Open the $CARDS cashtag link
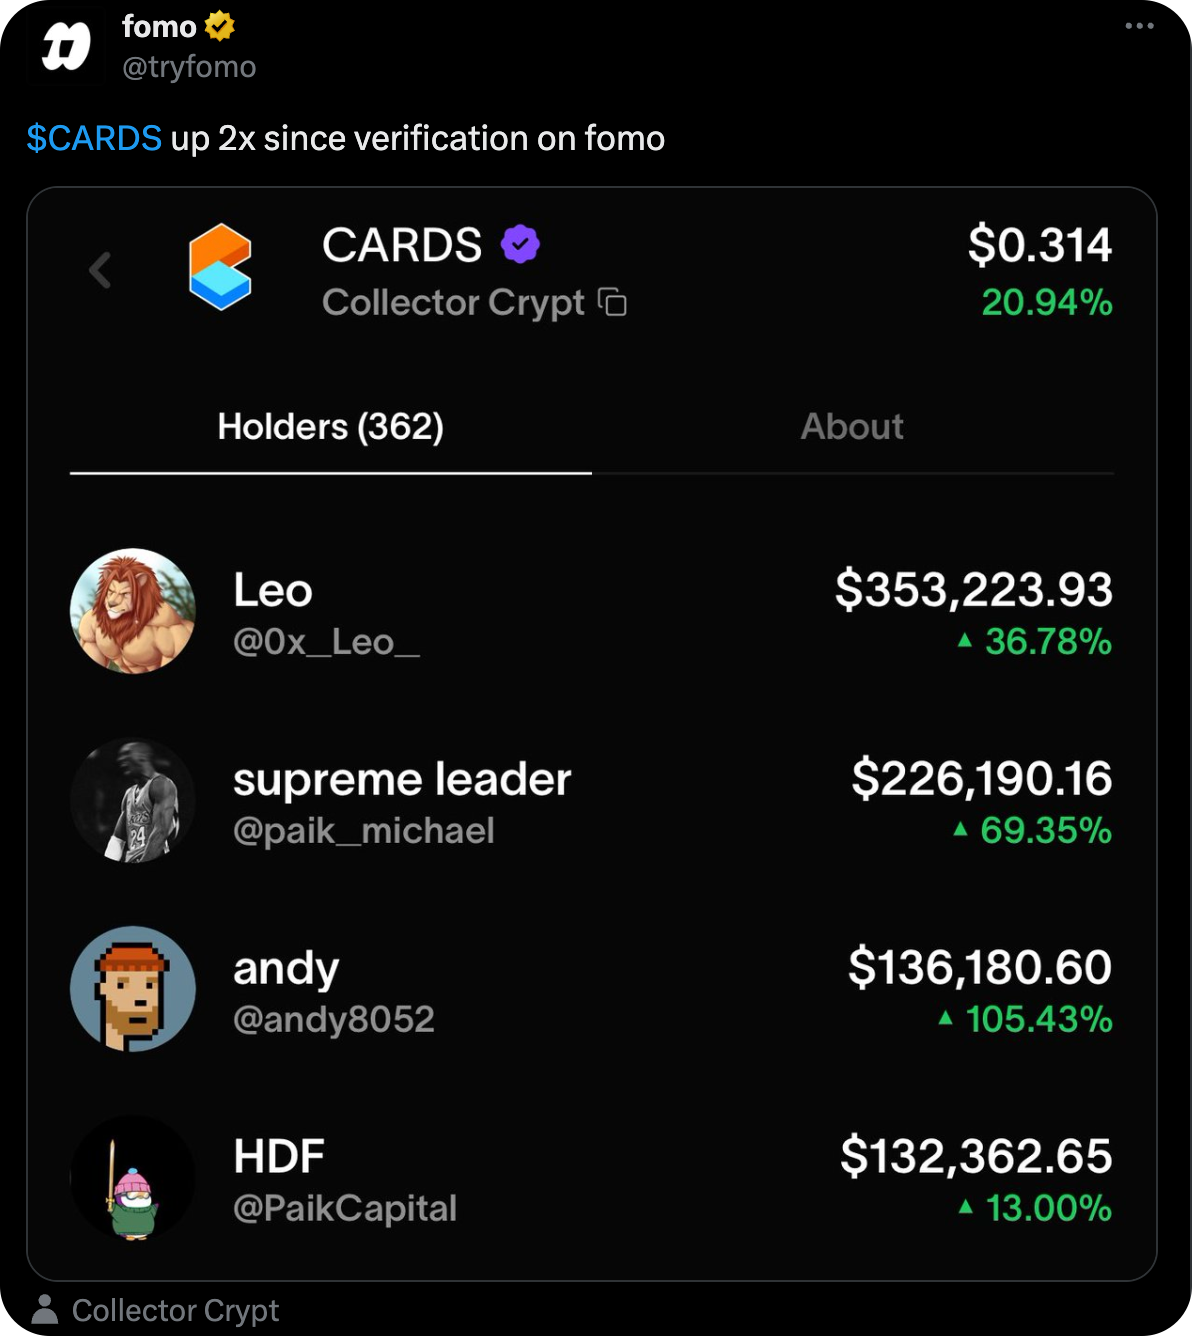This screenshot has width=1192, height=1336. (94, 138)
